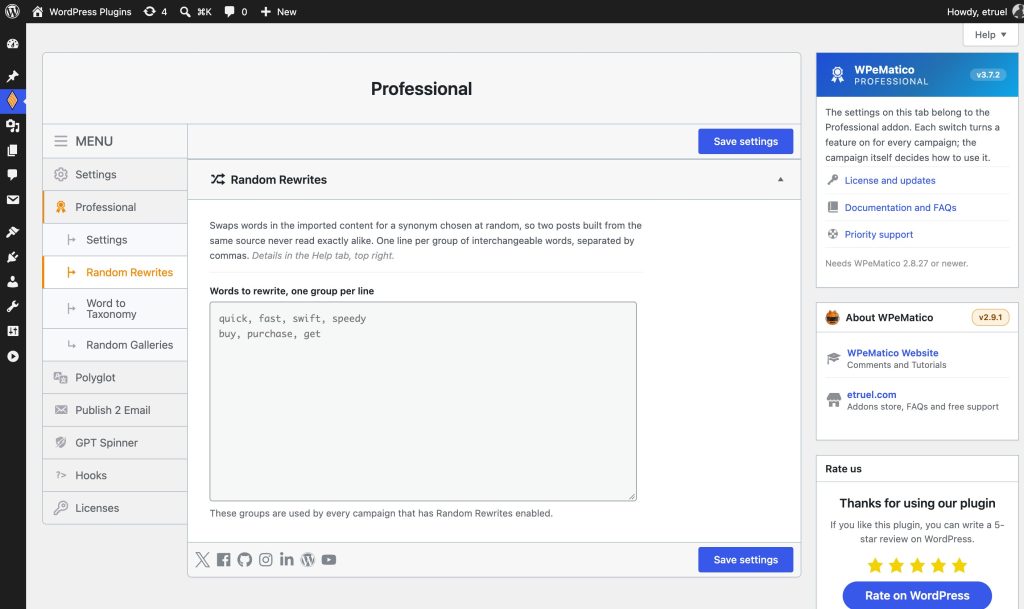Image resolution: width=1024 pixels, height=609 pixels.
Task: Open Random Galleries submenu item
Action: click(x=115, y=345)
